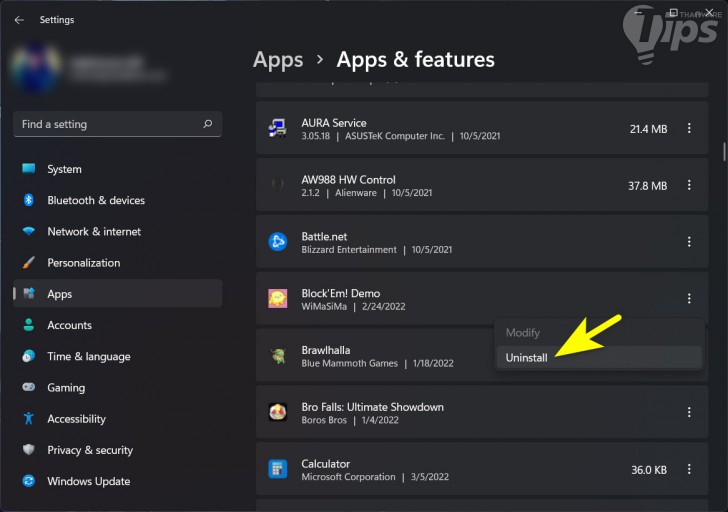
Task: Open more options for Calculator
Action: (x=689, y=469)
